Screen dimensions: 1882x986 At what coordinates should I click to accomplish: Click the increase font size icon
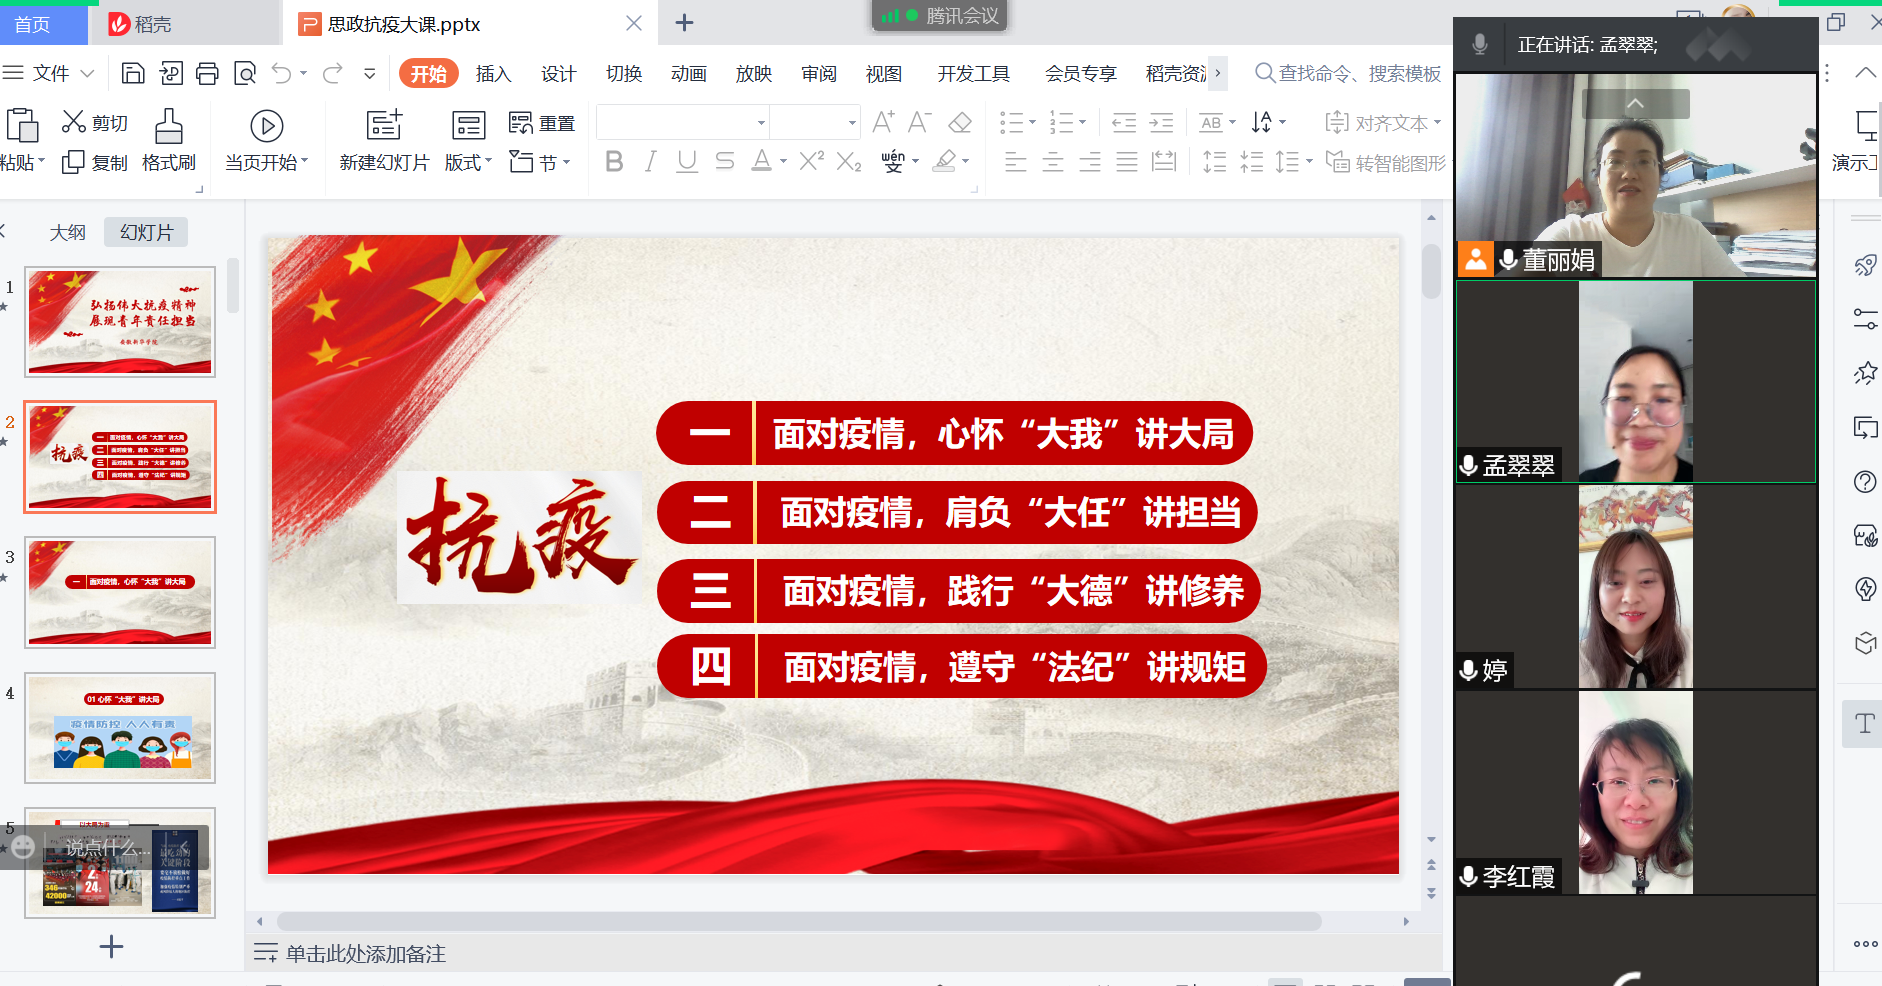(x=883, y=123)
